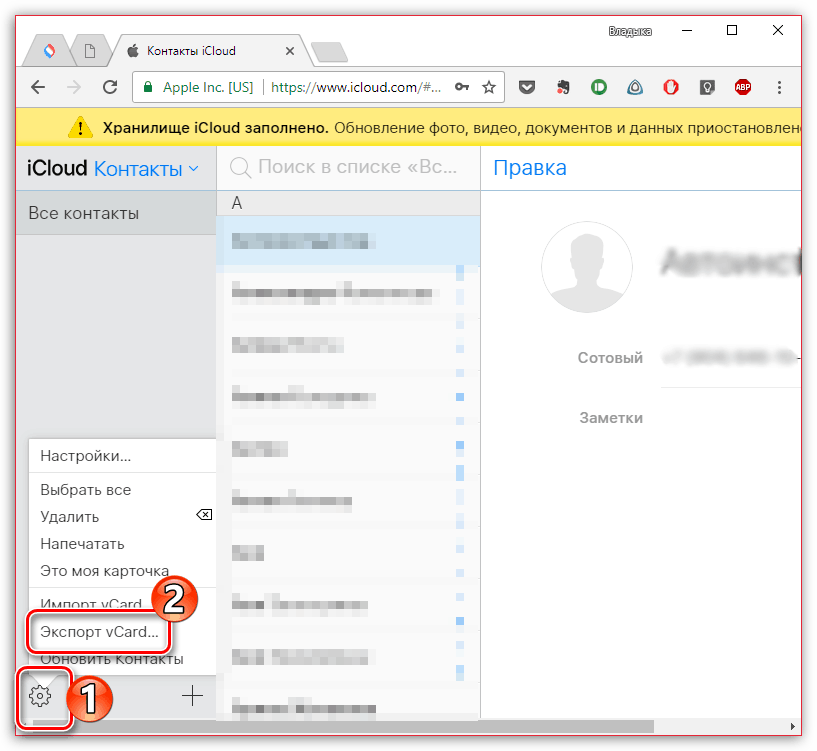Select the Все контакты group
This screenshot has height=751, width=817.
116,213
